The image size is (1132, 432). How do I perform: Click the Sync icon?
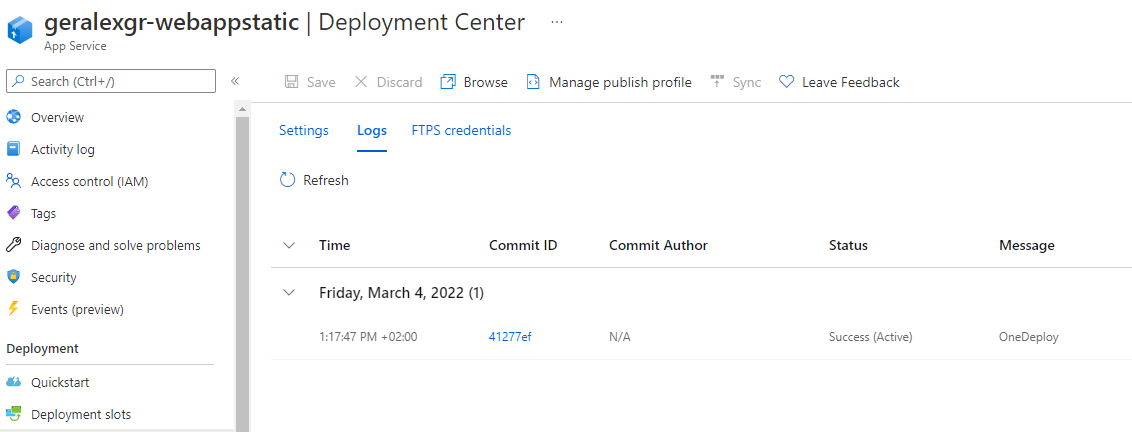point(717,81)
